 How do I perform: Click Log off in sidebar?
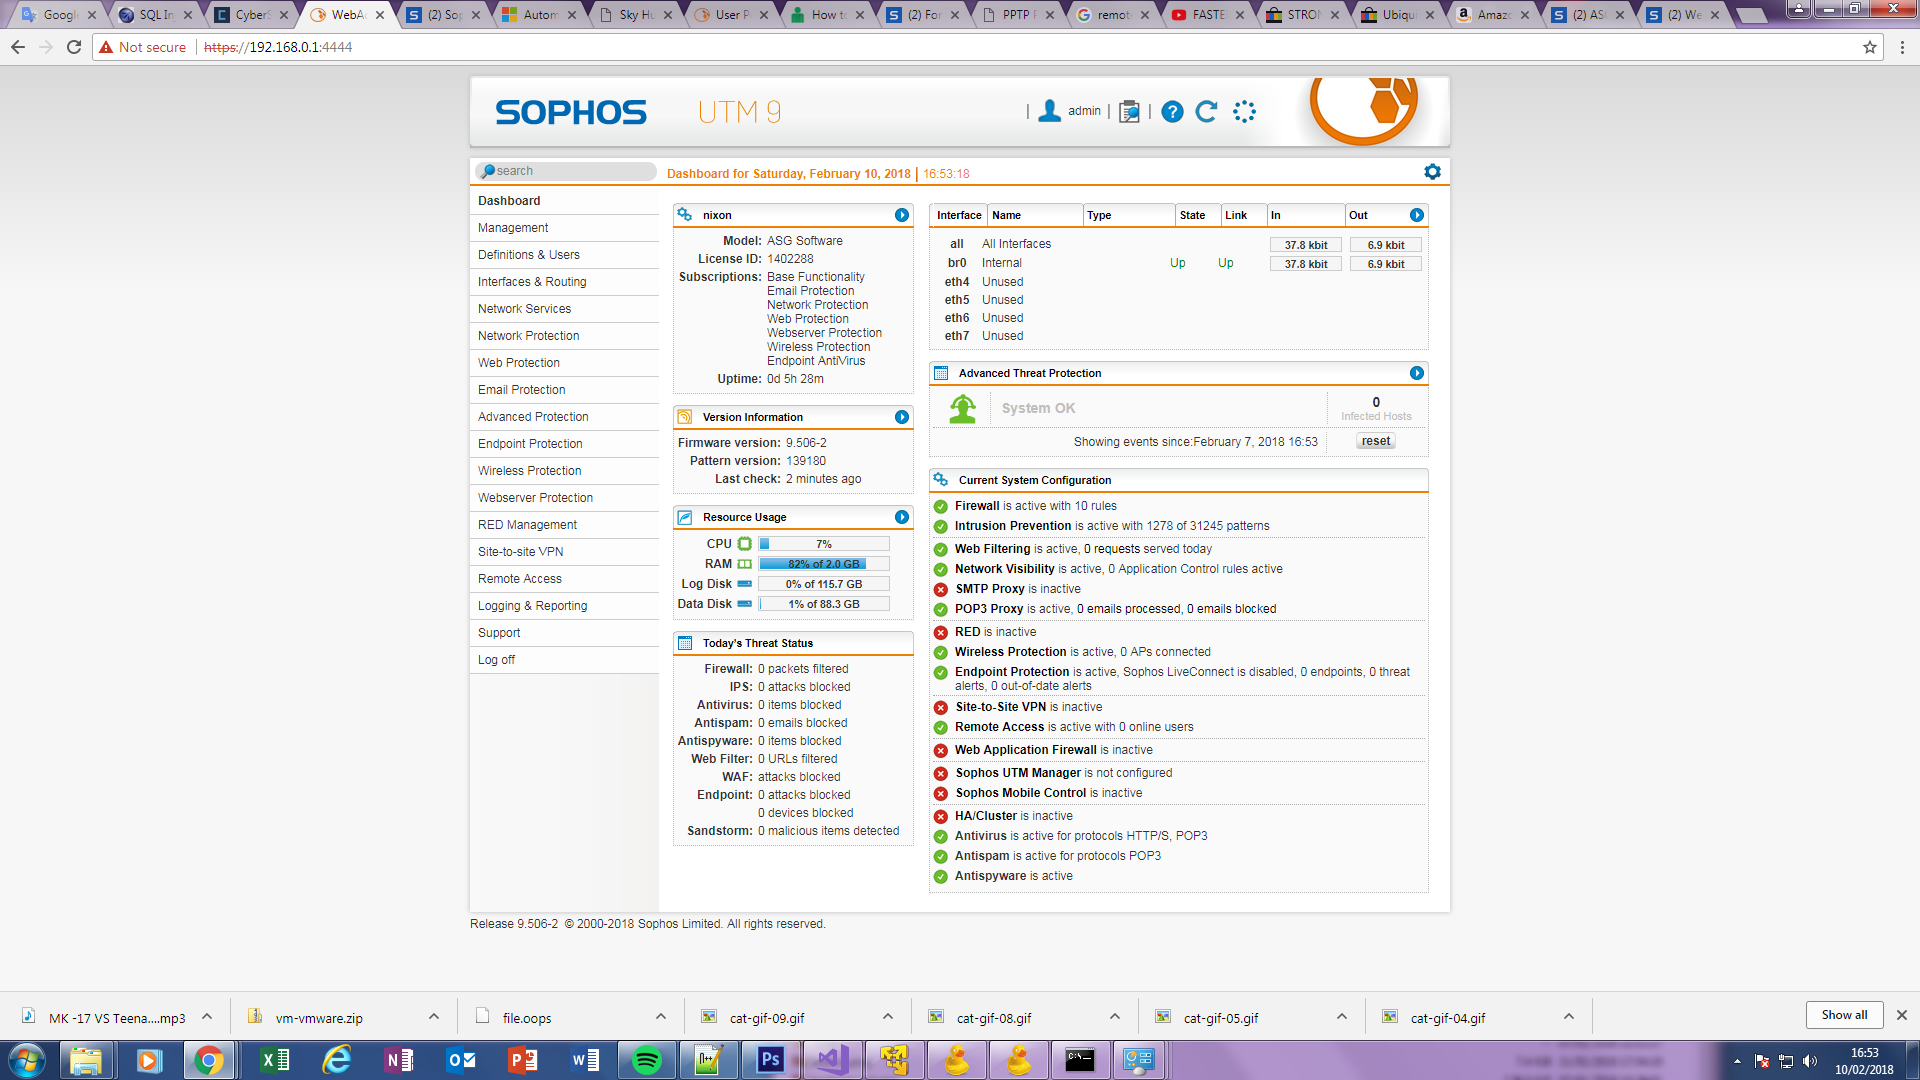[564, 660]
